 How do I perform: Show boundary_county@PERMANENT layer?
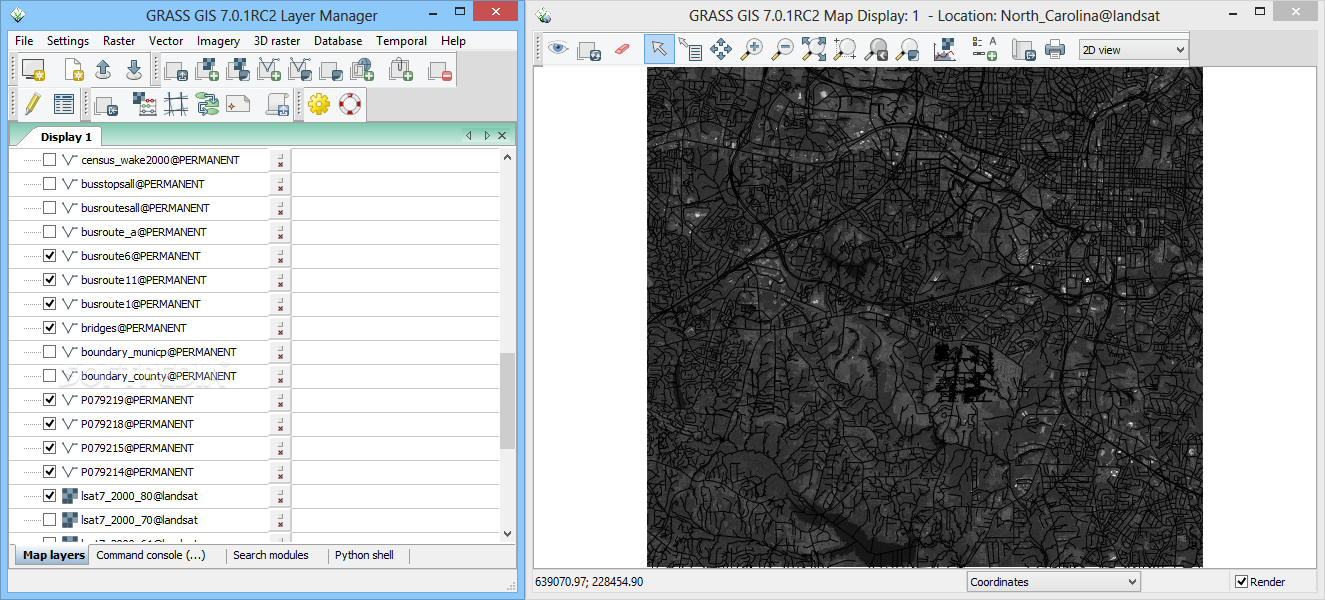coord(50,376)
